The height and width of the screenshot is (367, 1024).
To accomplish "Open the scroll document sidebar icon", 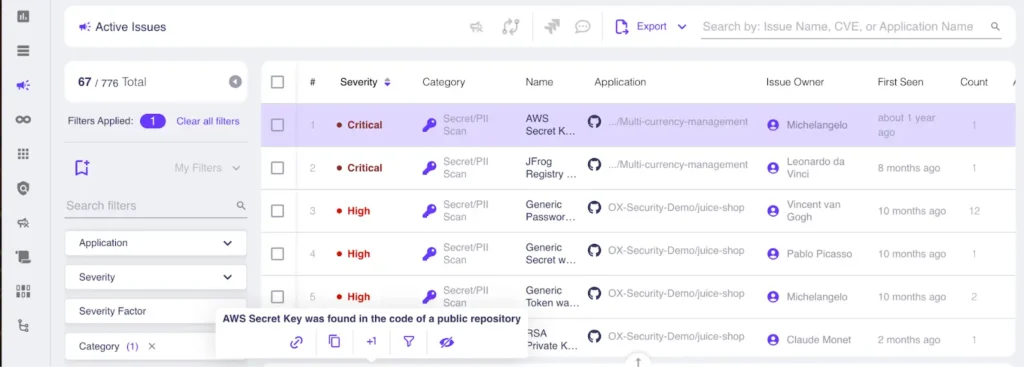I will point(24,257).
